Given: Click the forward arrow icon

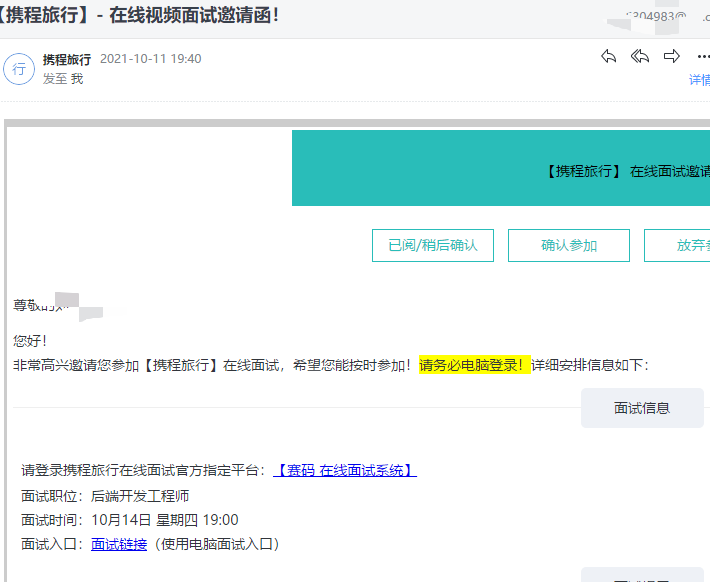Looking at the screenshot, I should pyautogui.click(x=672, y=57).
